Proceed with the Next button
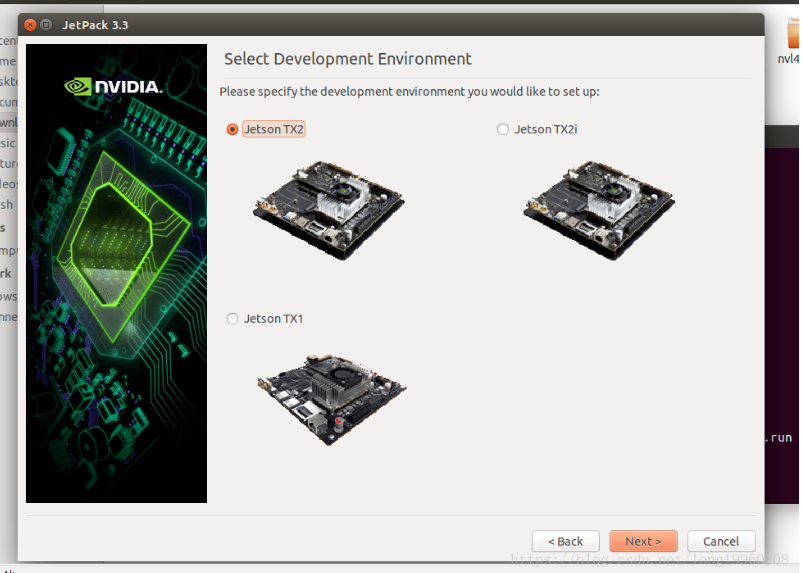The width and height of the screenshot is (802, 573). coord(643,541)
